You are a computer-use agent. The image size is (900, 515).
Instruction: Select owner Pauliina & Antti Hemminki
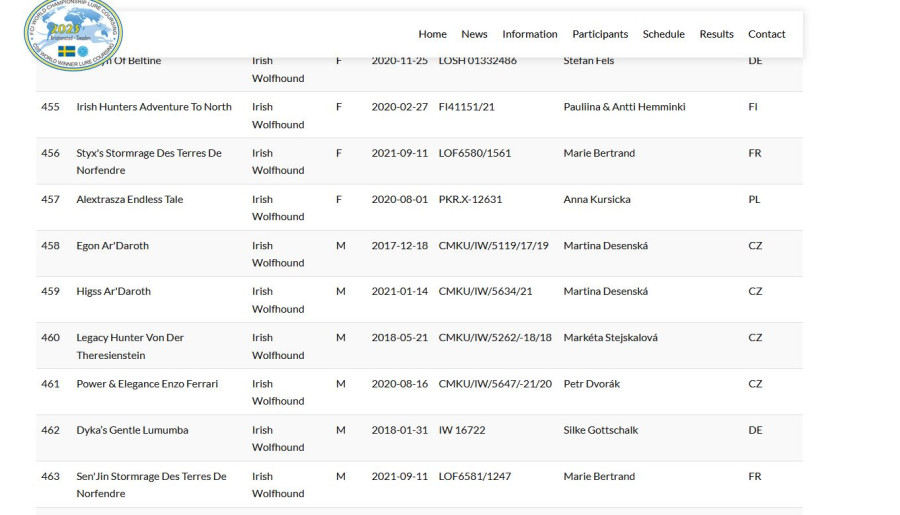coord(624,107)
